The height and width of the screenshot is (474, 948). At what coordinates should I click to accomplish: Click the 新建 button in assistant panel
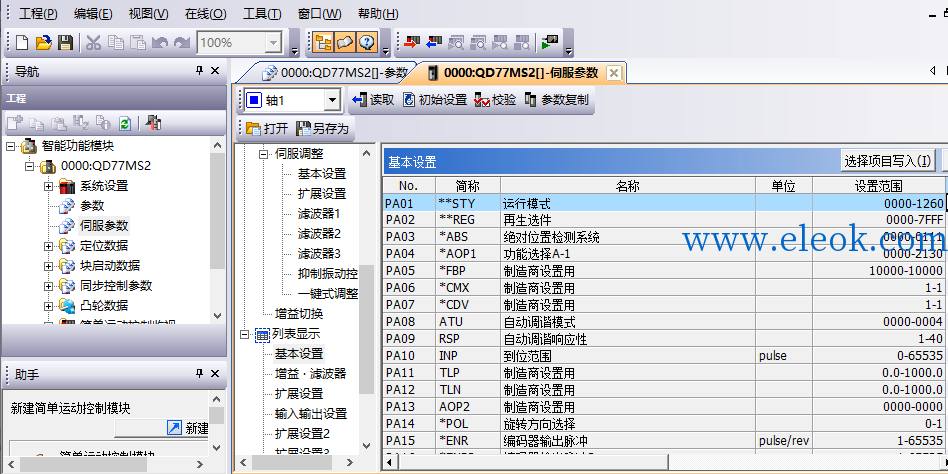click(x=162, y=428)
